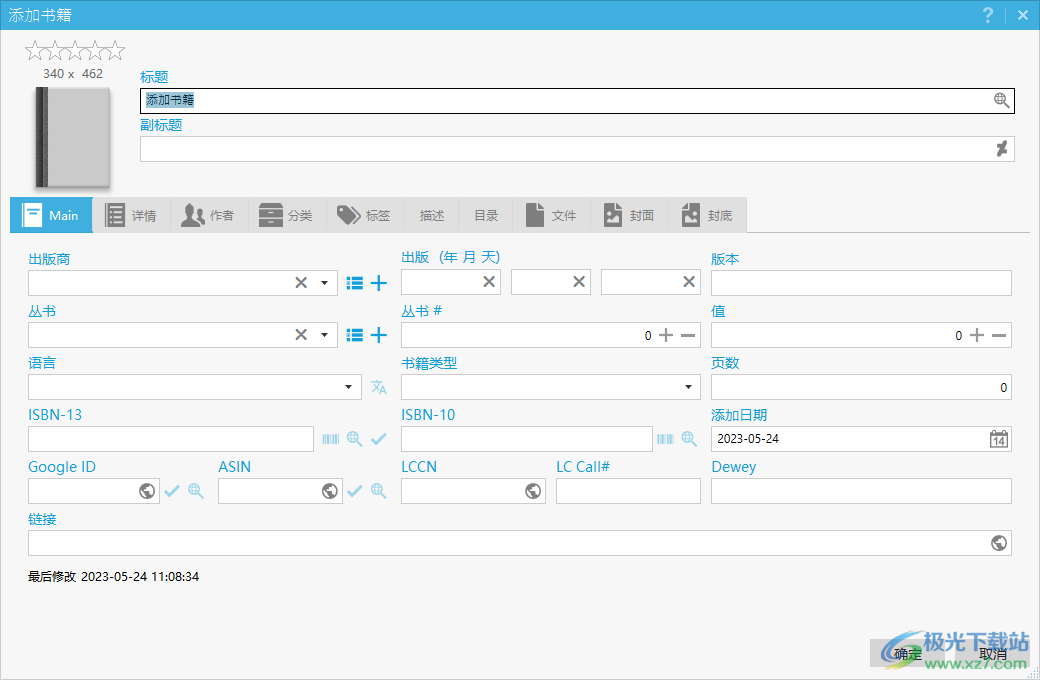Search online by ISBN-13
Viewport: 1040px width, 680px height.
click(355, 439)
